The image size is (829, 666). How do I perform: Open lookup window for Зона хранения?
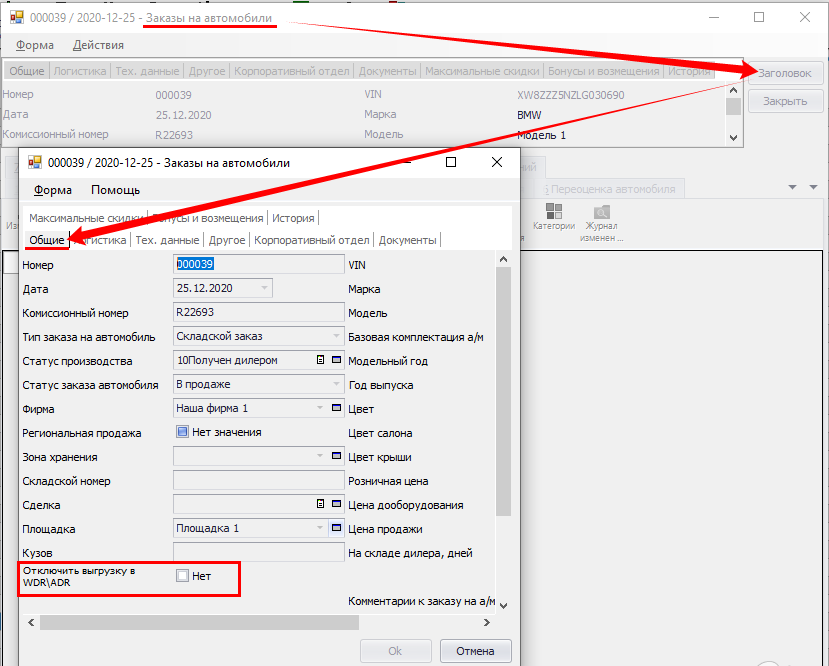pyautogui.click(x=336, y=456)
